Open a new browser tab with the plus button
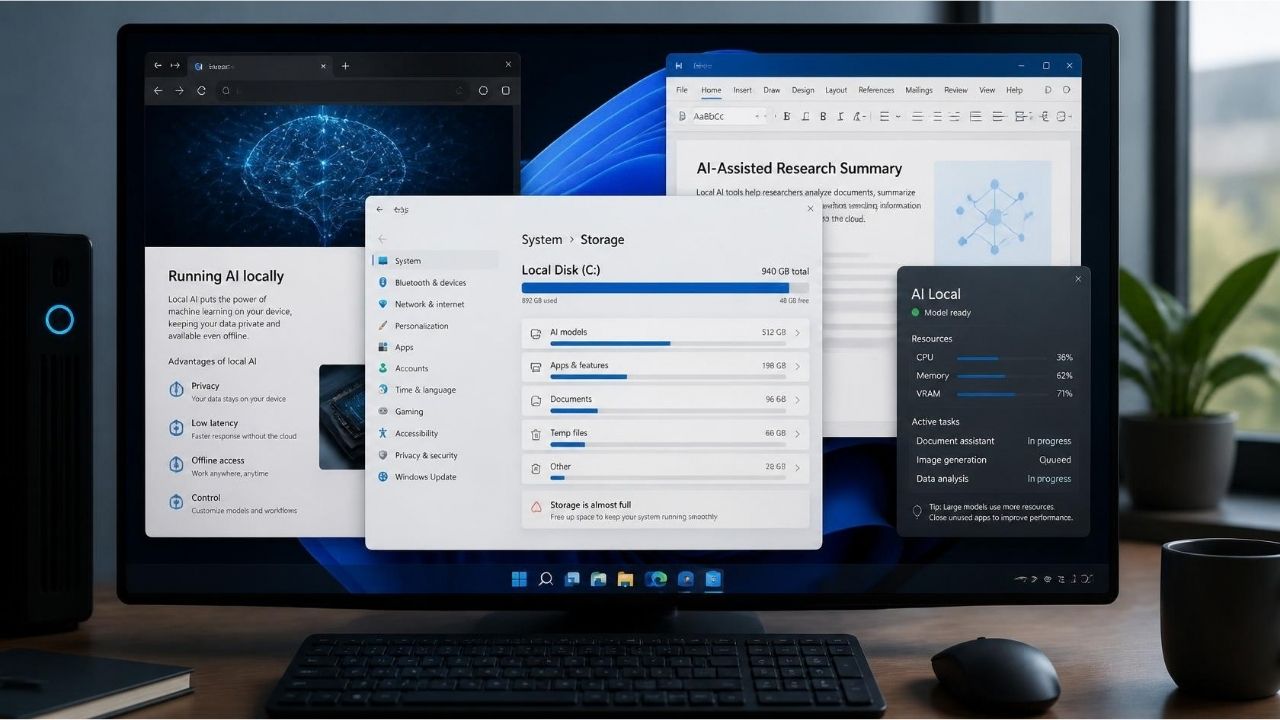 pos(345,66)
